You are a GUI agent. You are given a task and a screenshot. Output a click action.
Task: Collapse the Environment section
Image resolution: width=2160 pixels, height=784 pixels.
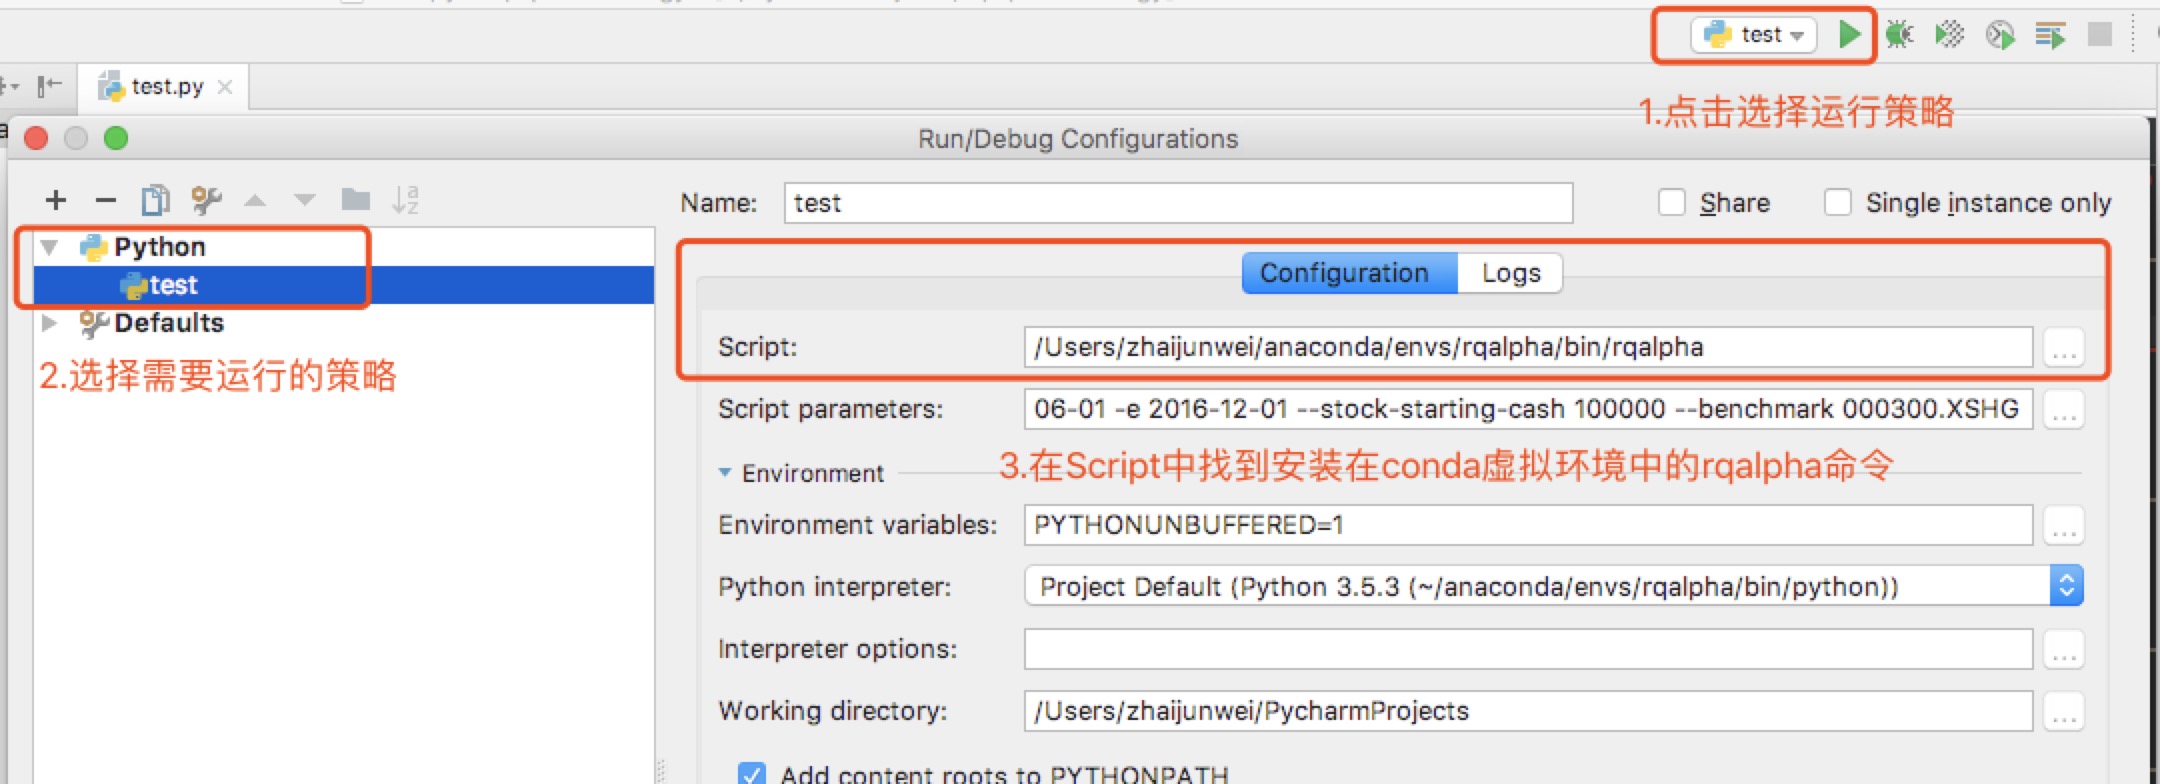(725, 473)
